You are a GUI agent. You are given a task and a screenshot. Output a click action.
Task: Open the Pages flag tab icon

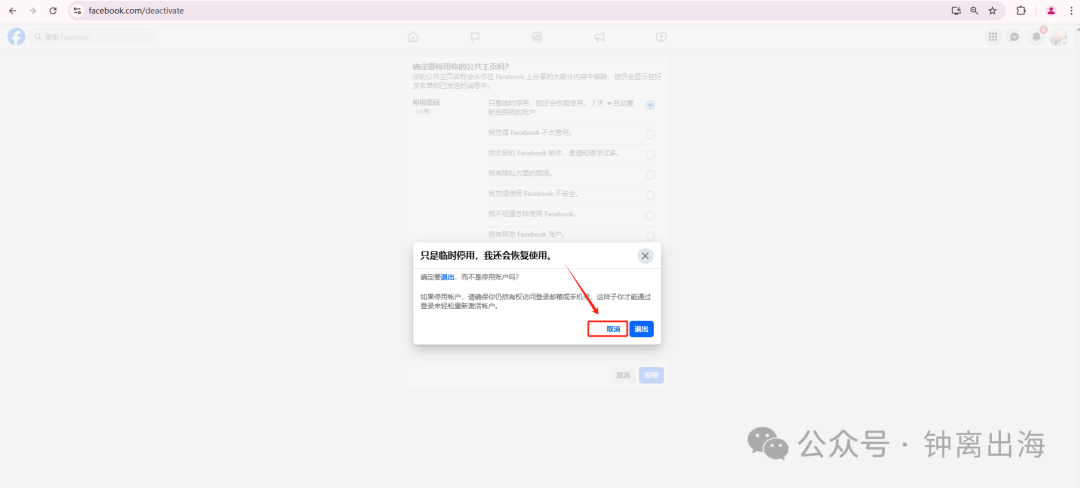(475, 37)
